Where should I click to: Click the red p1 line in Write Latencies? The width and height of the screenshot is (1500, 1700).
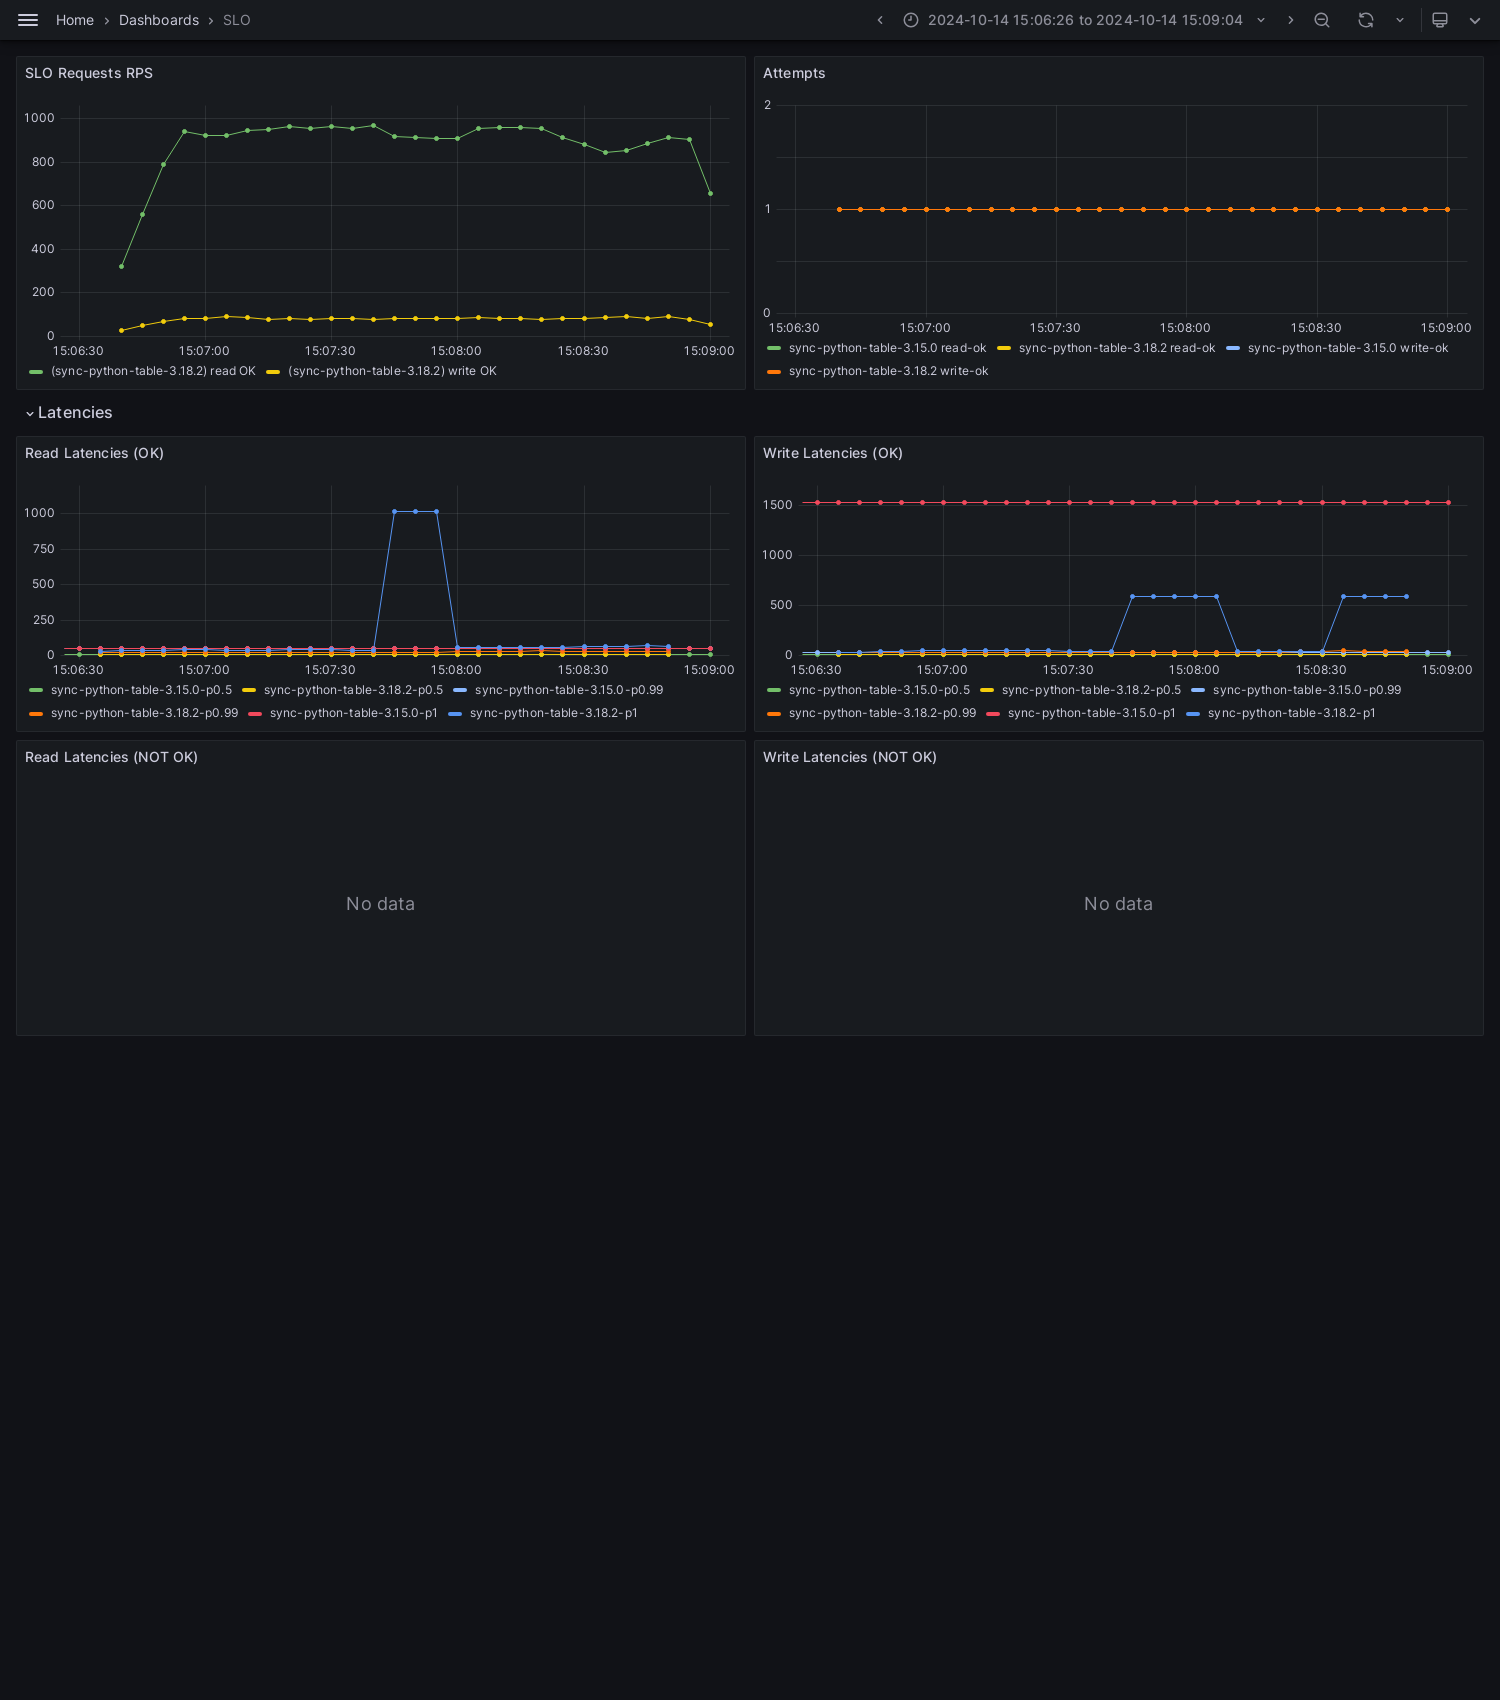(1125, 502)
